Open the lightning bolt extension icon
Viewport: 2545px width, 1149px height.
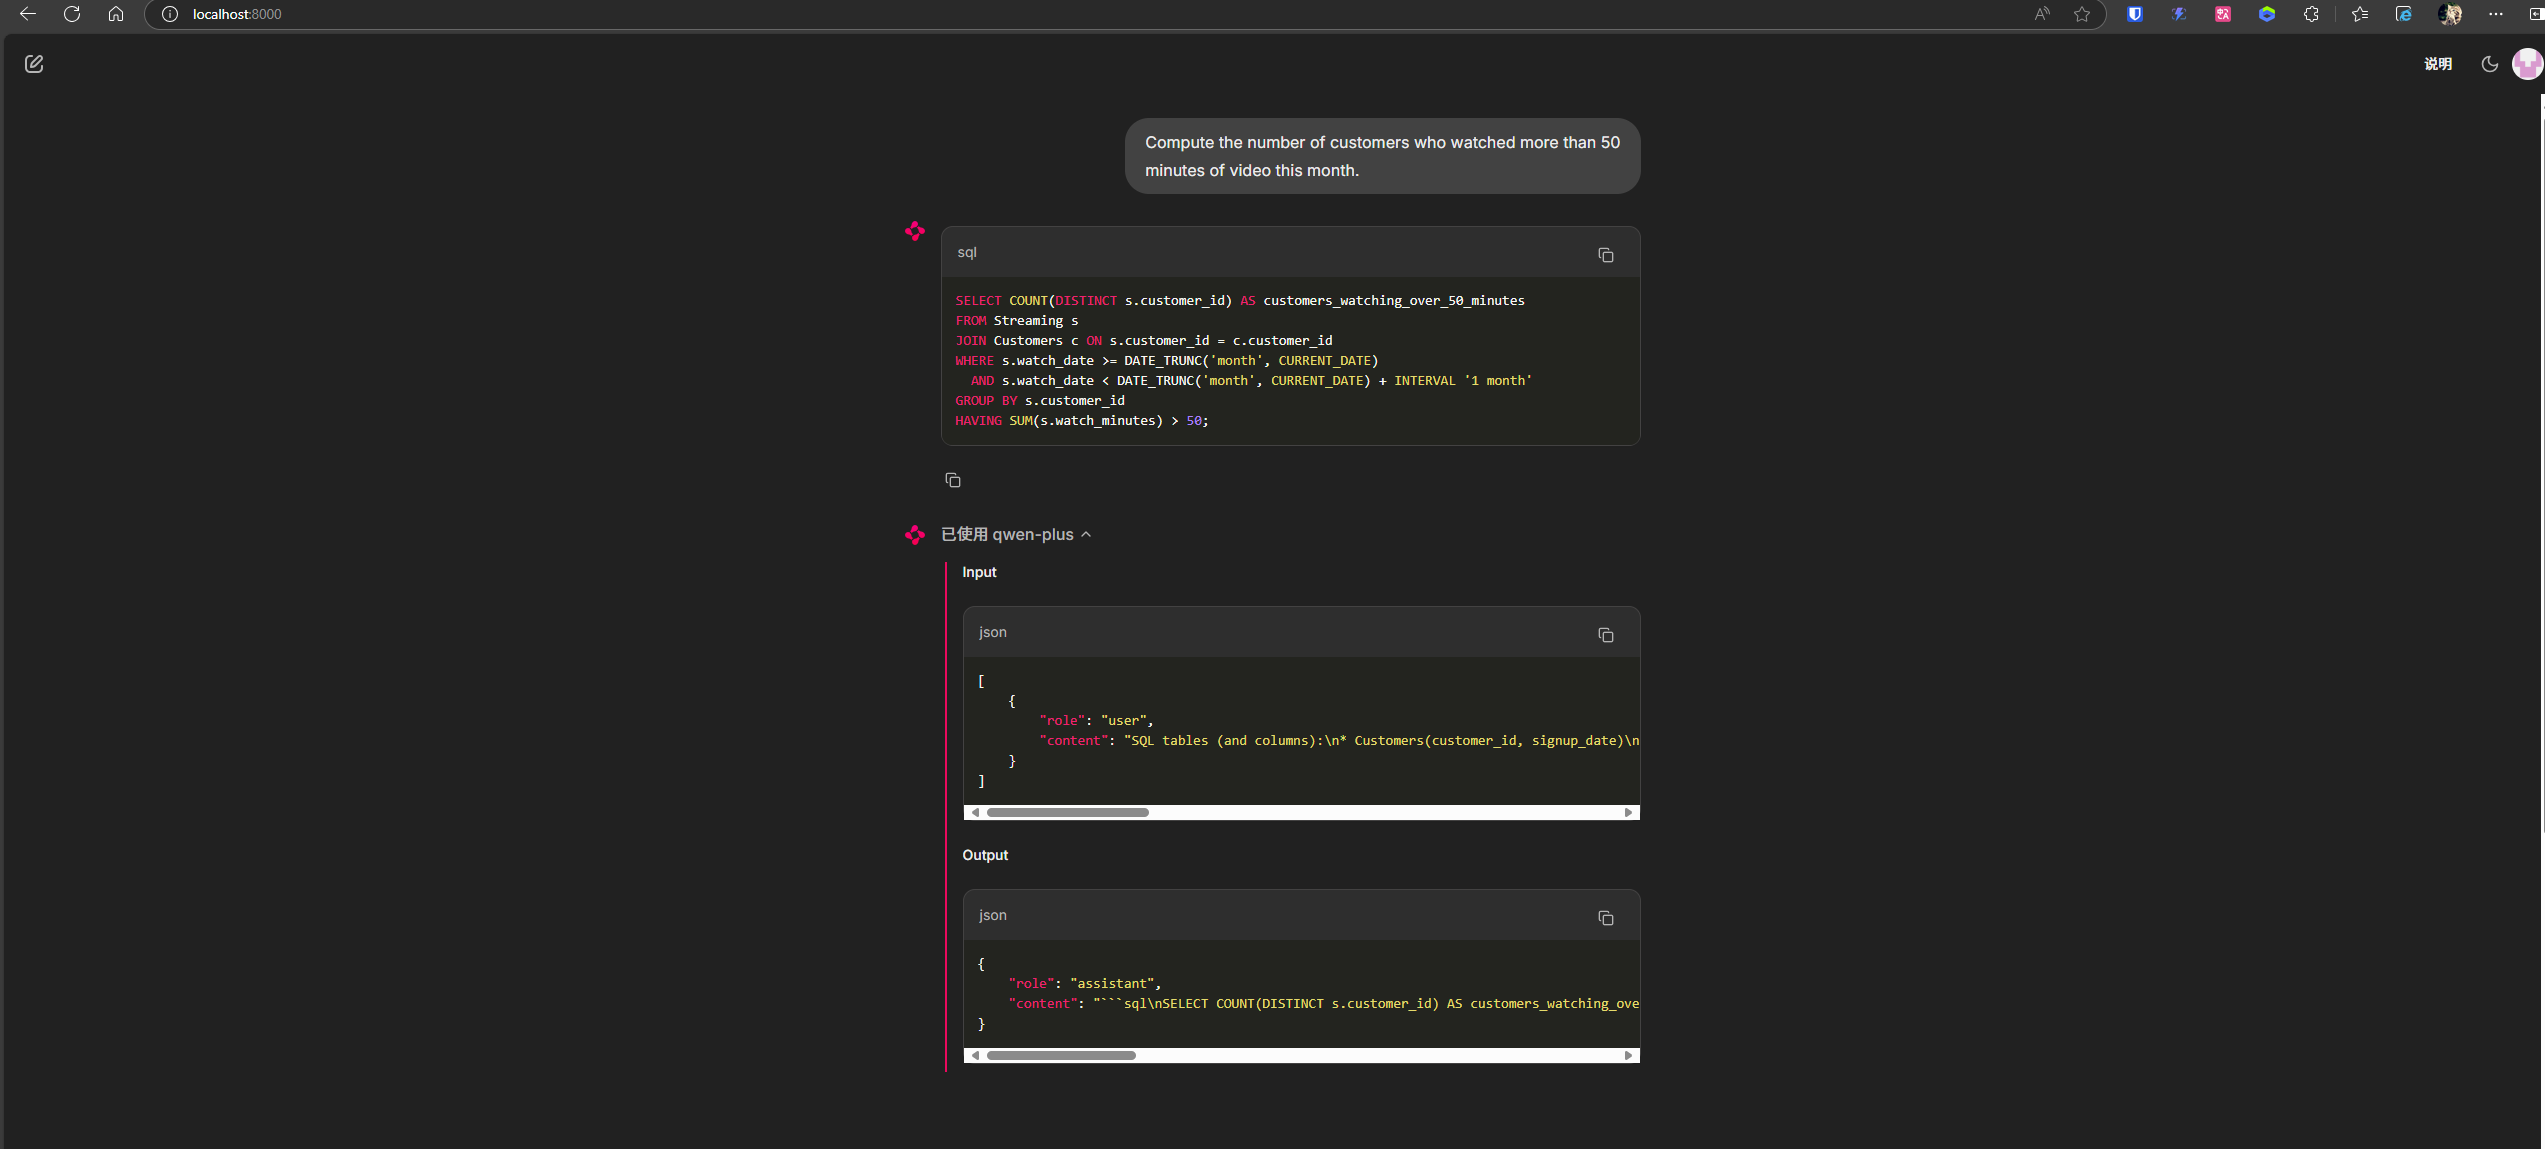(x=2179, y=14)
